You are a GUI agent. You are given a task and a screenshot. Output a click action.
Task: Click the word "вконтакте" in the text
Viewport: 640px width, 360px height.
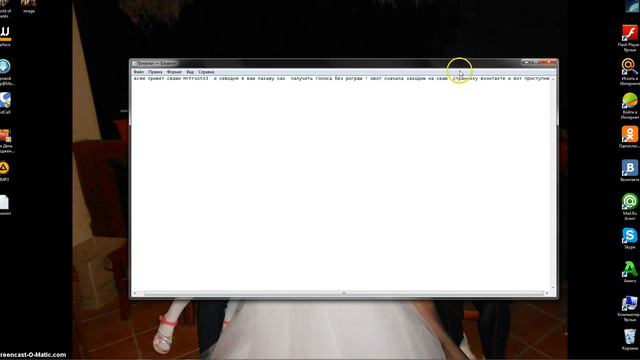point(493,78)
